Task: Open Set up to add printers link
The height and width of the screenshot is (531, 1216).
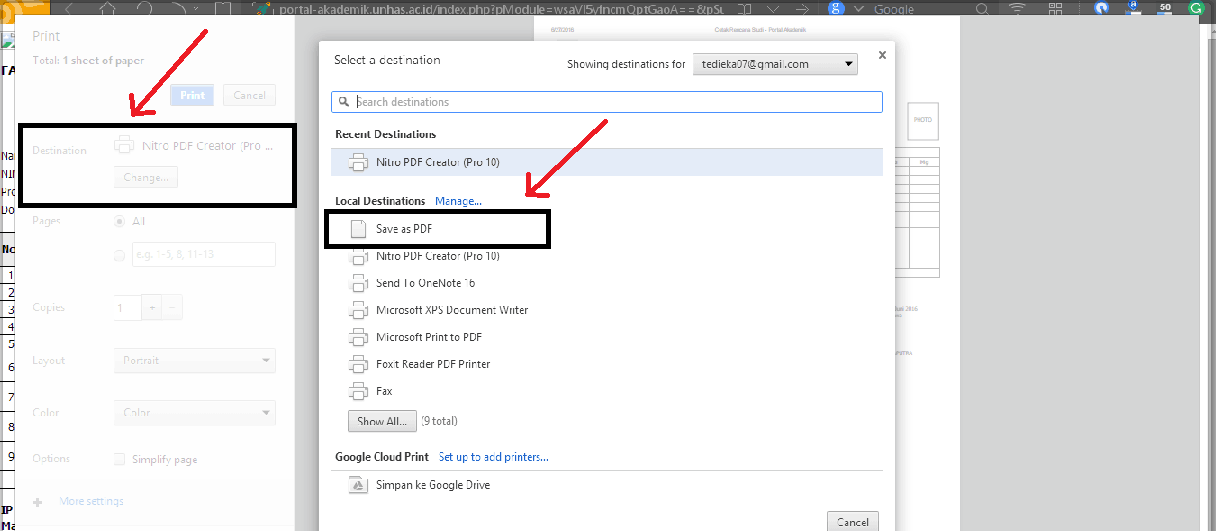Action: pos(493,457)
